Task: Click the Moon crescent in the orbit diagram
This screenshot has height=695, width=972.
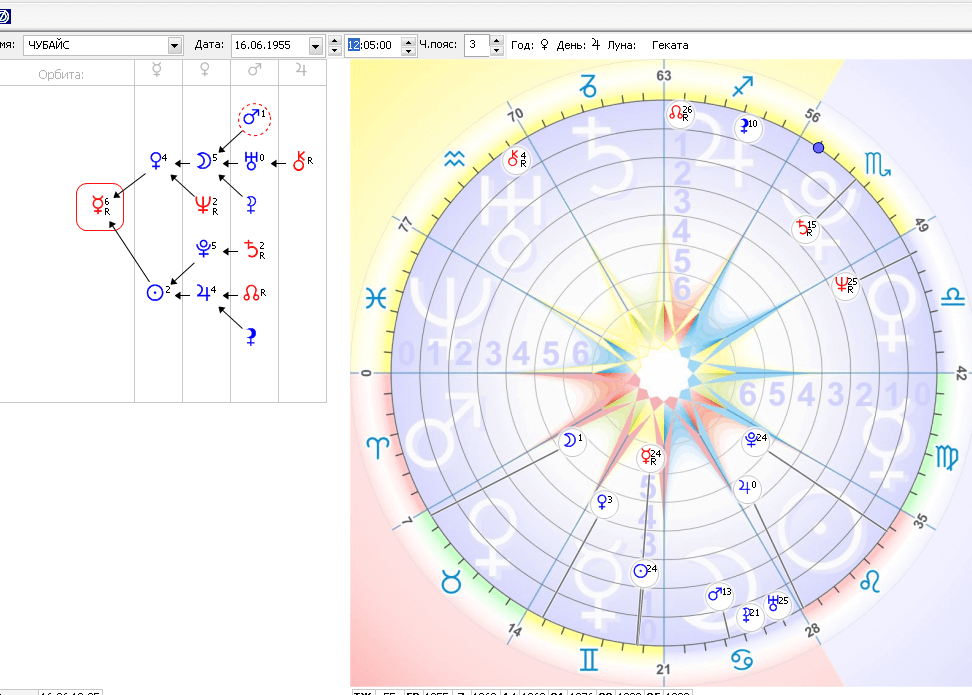Action: (206, 161)
